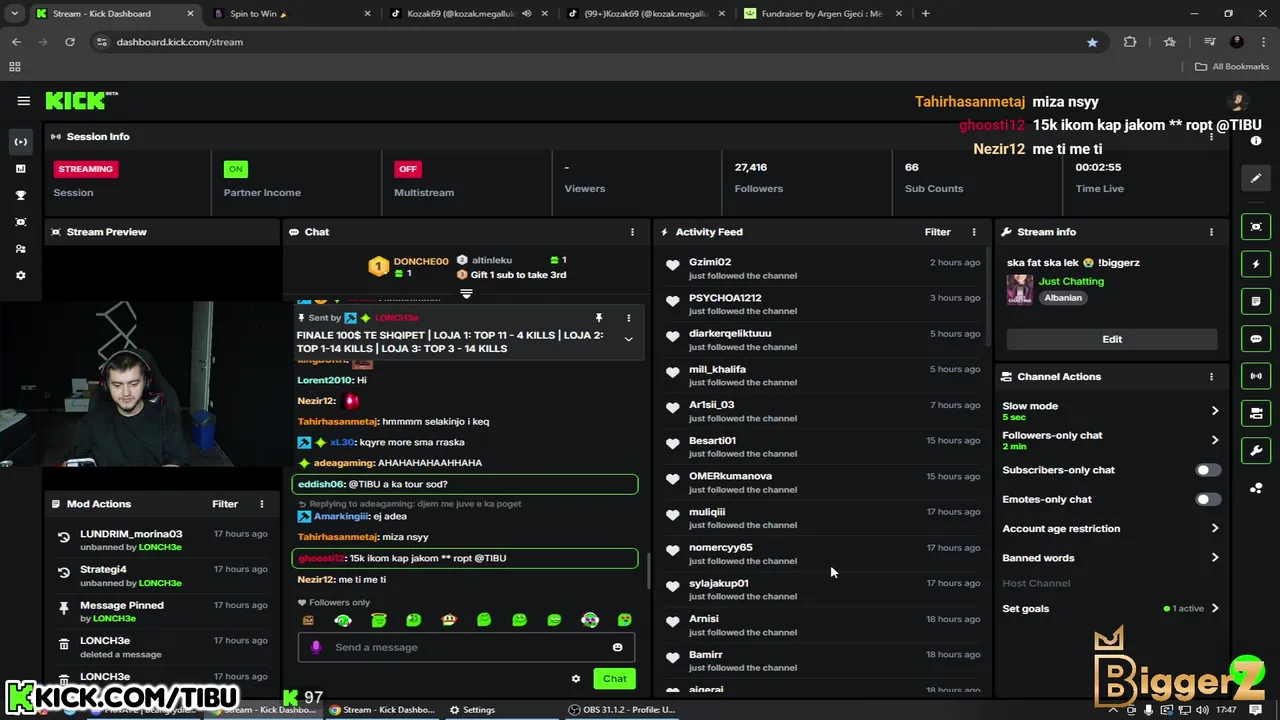Toggle the notes widget in right rail
Viewport: 1280px width, 720px height.
point(1256,301)
